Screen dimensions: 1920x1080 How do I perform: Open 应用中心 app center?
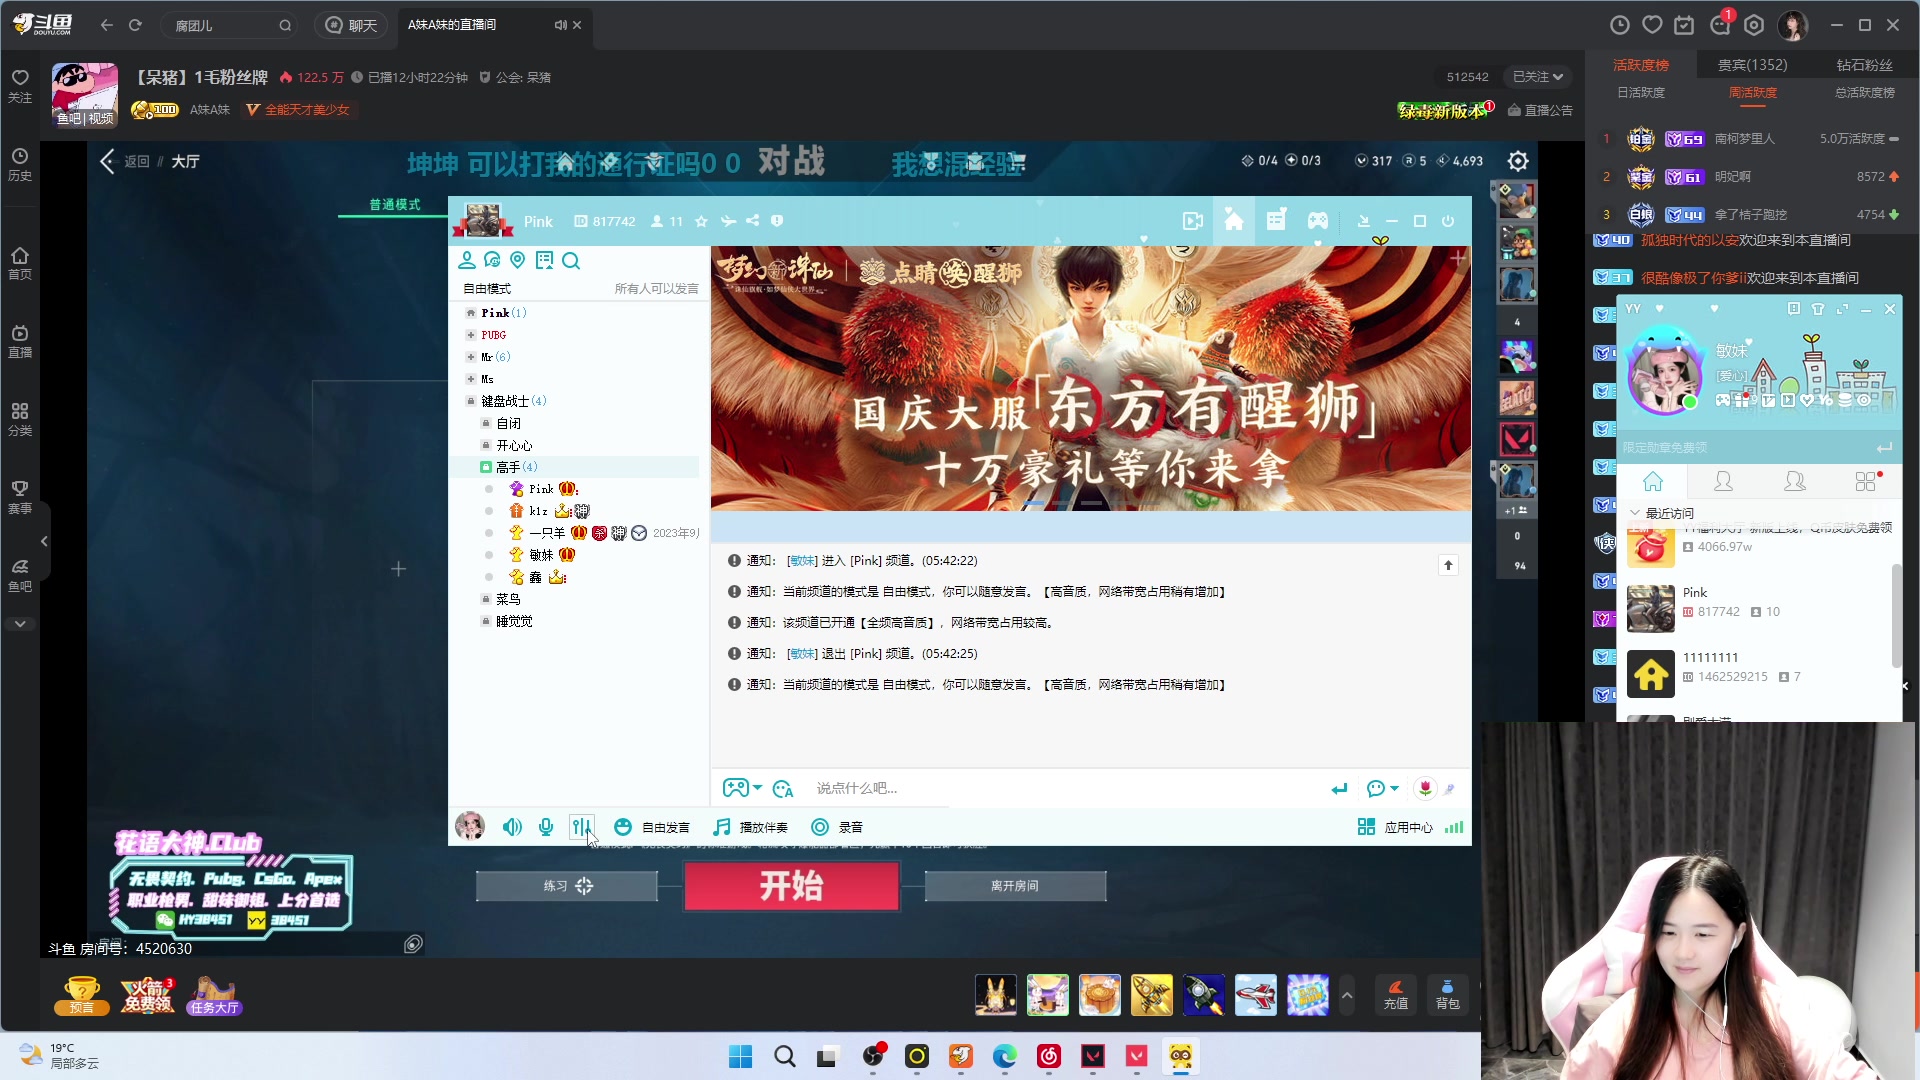point(1395,827)
